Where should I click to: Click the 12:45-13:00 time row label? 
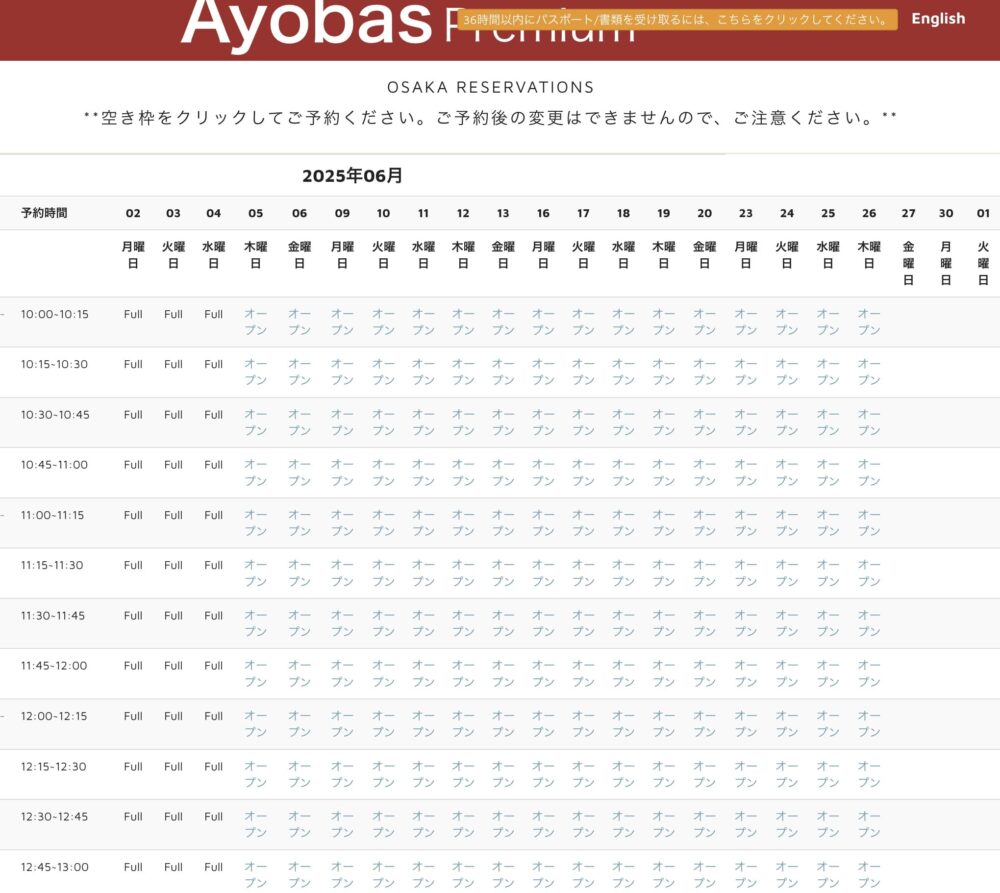(x=54, y=867)
